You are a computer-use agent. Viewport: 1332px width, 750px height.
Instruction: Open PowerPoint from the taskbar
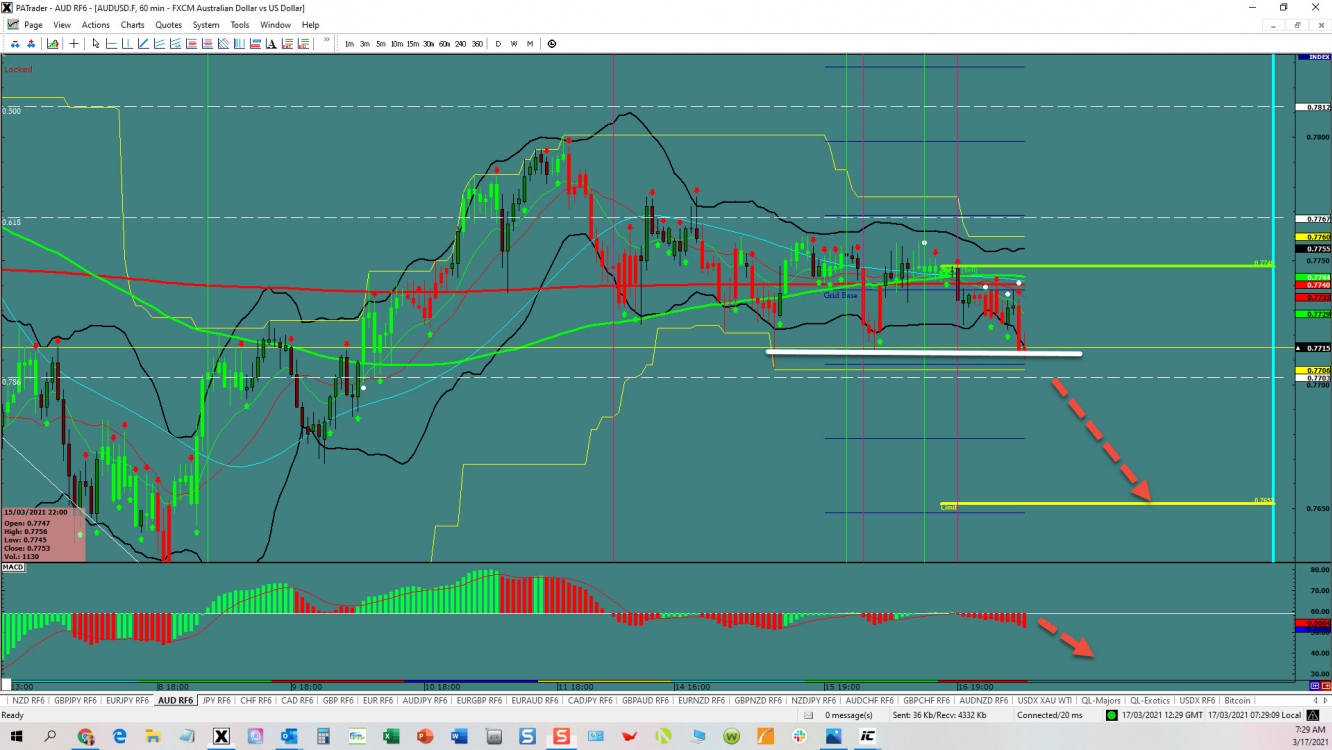tap(425, 737)
